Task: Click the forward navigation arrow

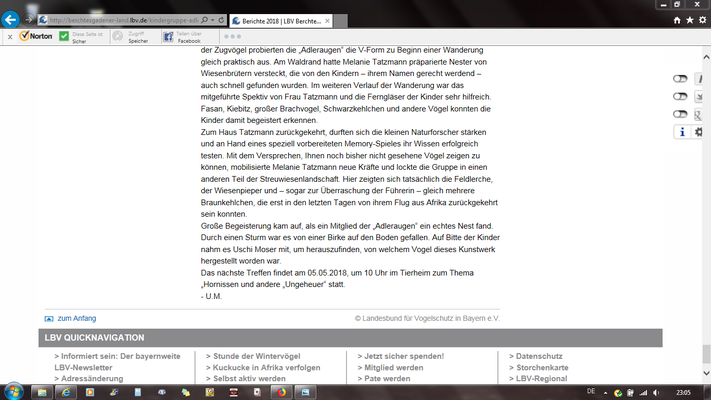Action: pyautogui.click(x=29, y=20)
